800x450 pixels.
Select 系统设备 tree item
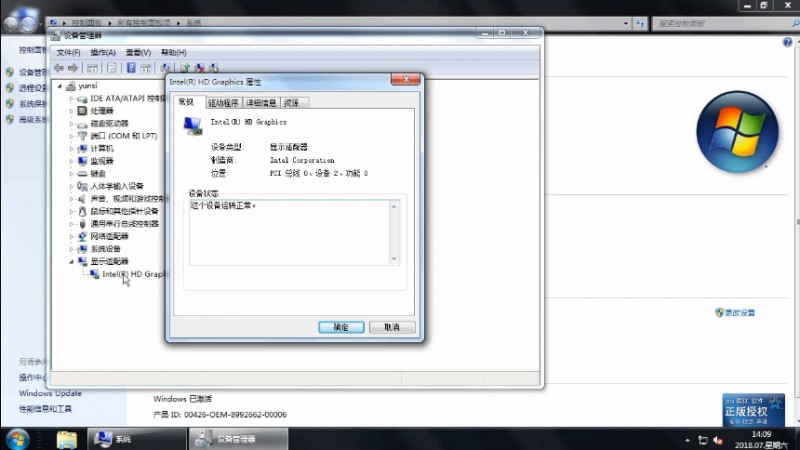[x=106, y=249]
